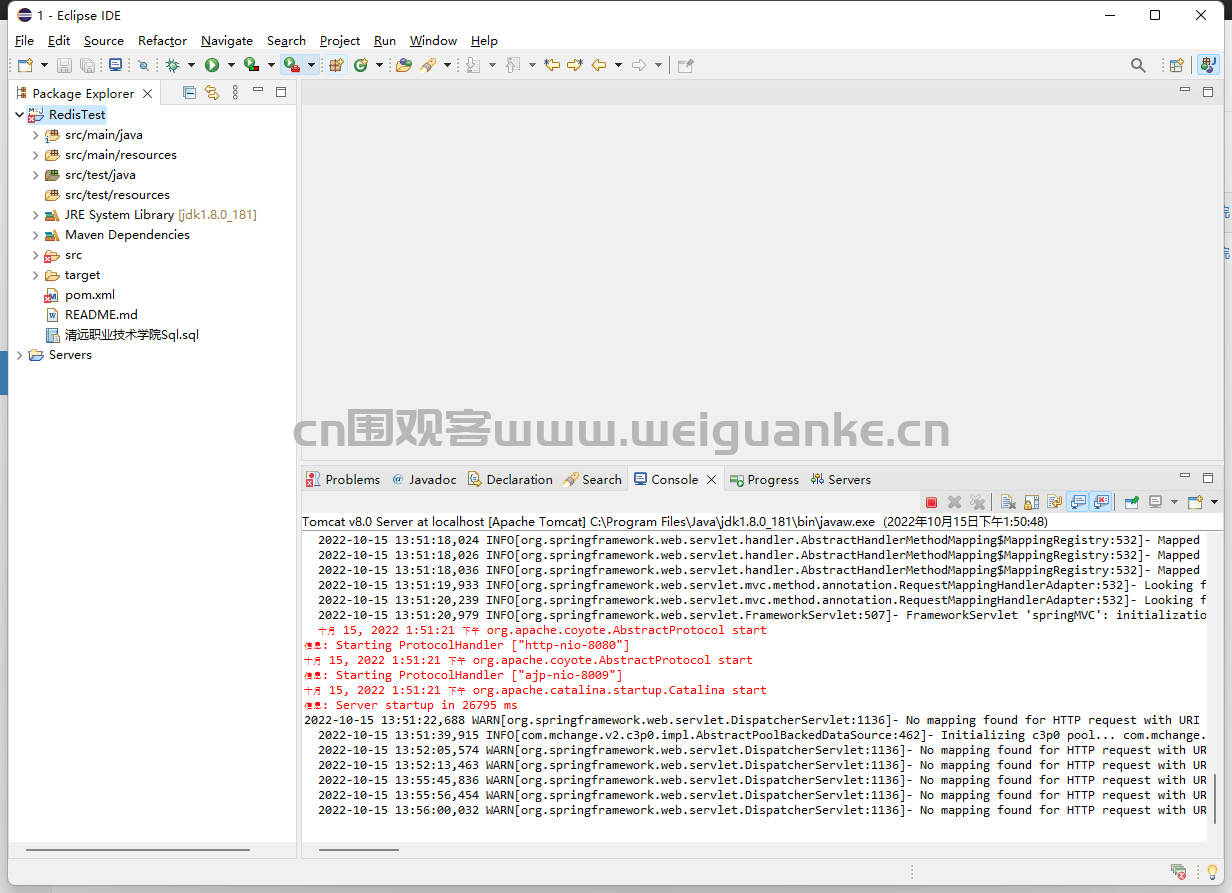
Task: Open the Refactor menu
Action: pos(162,41)
